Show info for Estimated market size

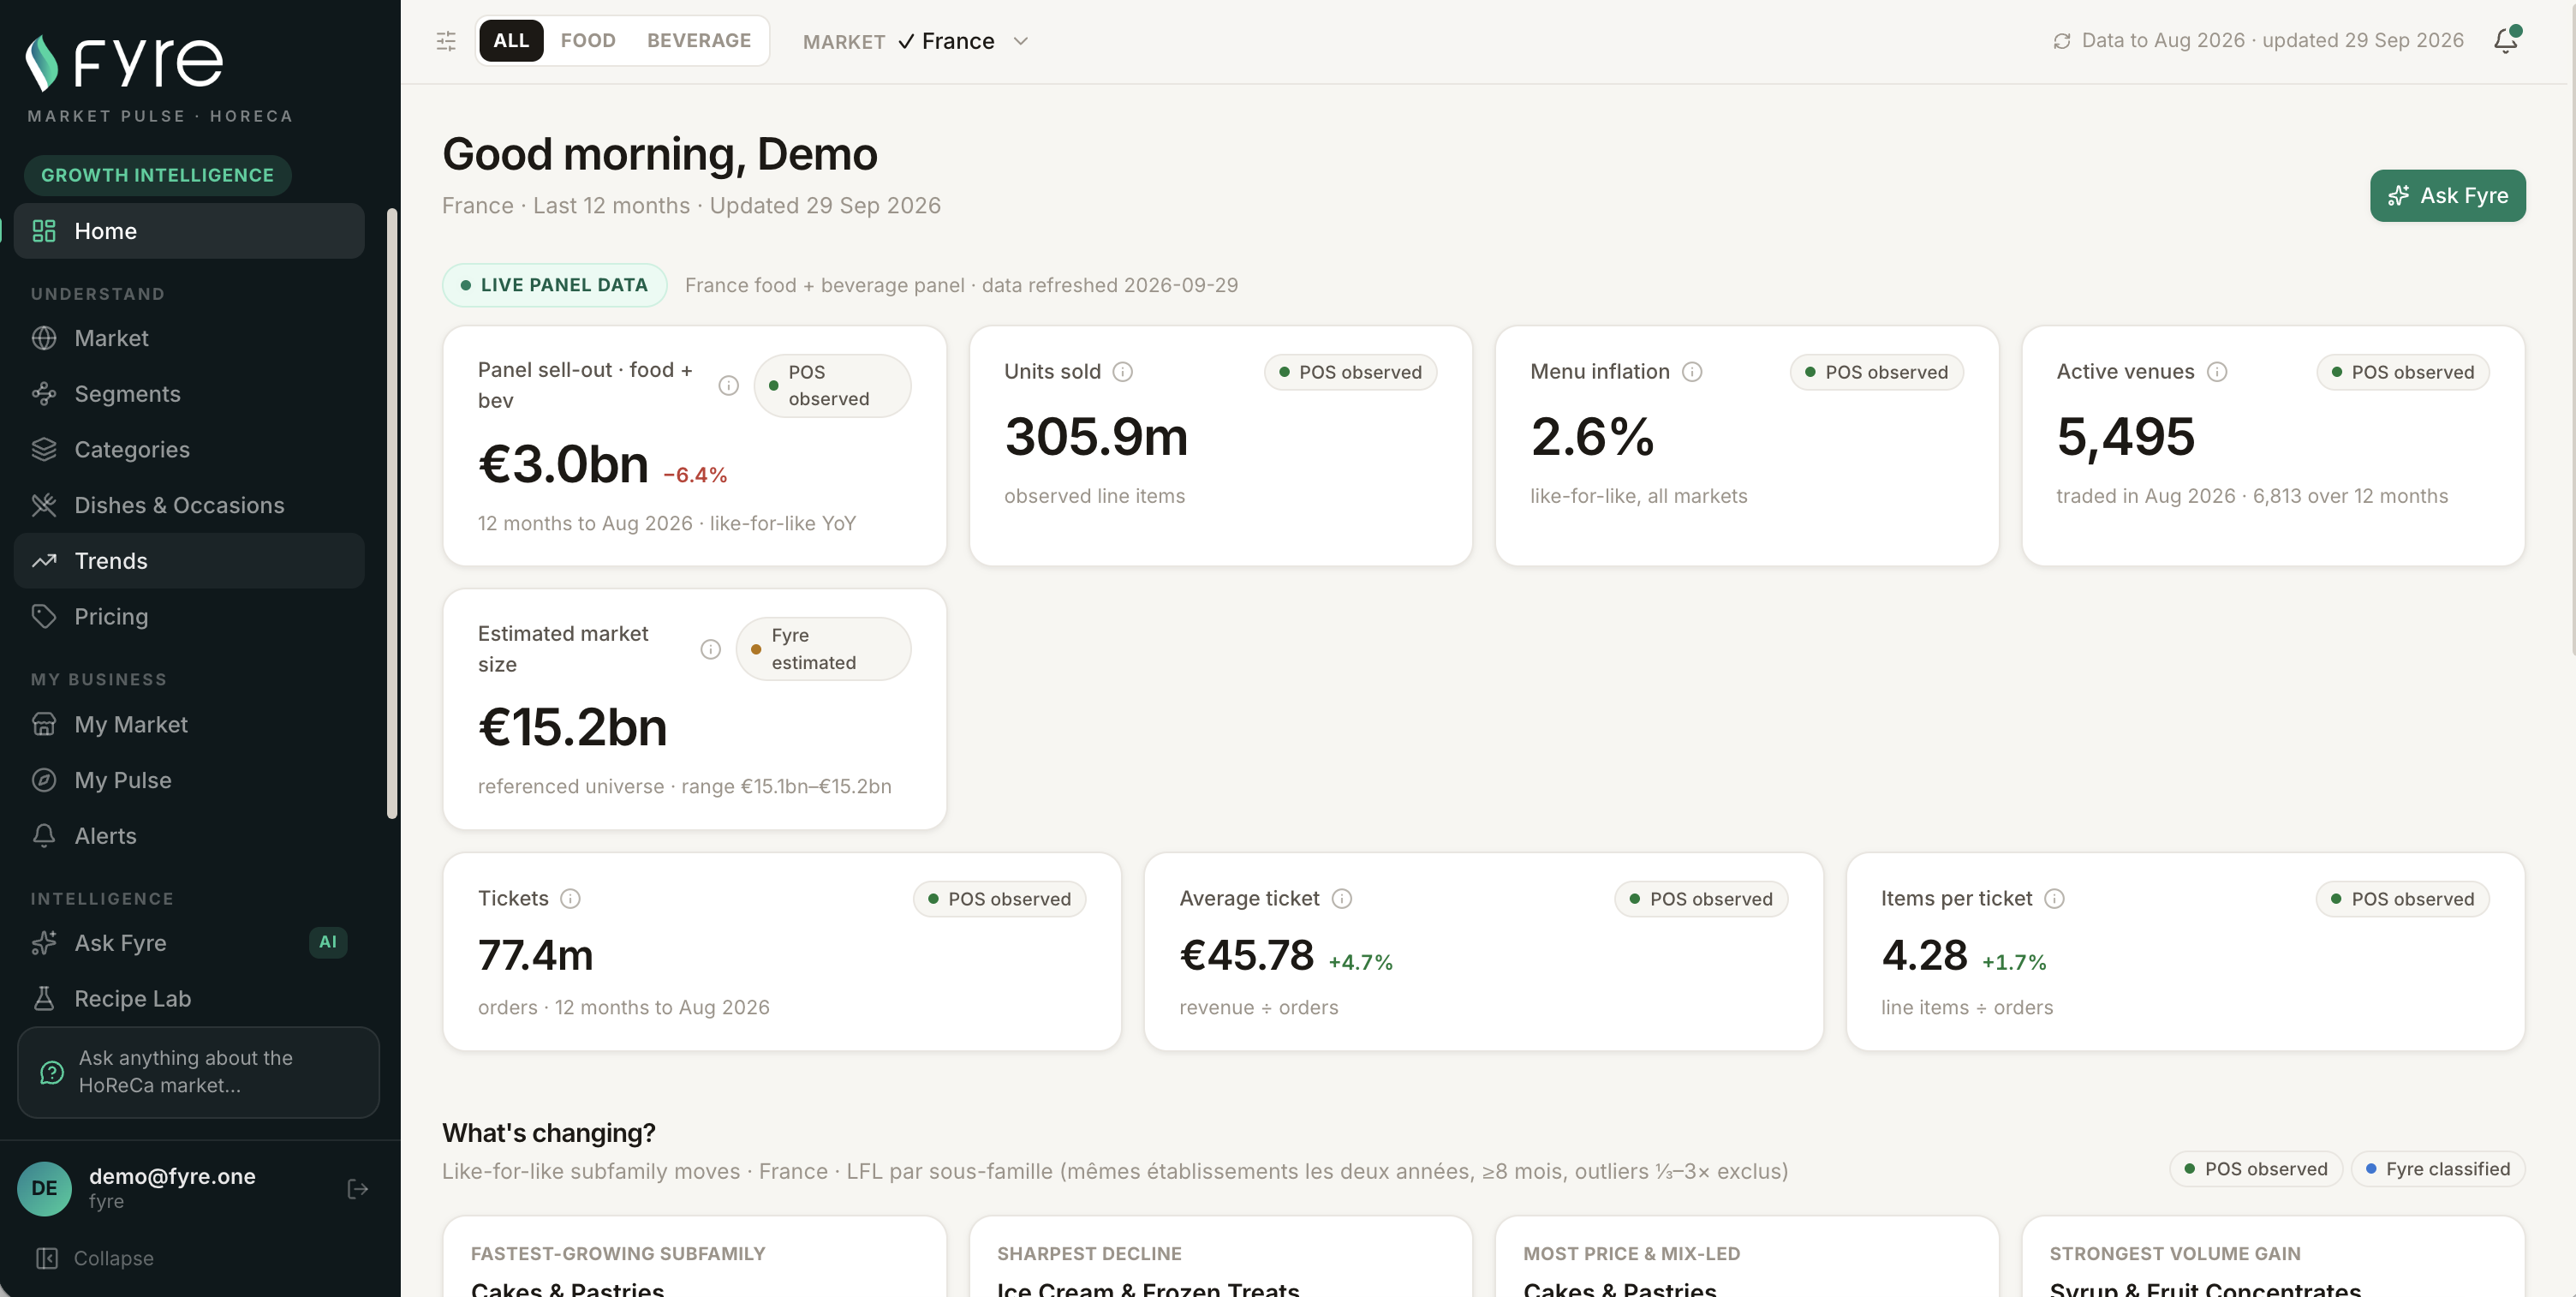click(x=710, y=649)
